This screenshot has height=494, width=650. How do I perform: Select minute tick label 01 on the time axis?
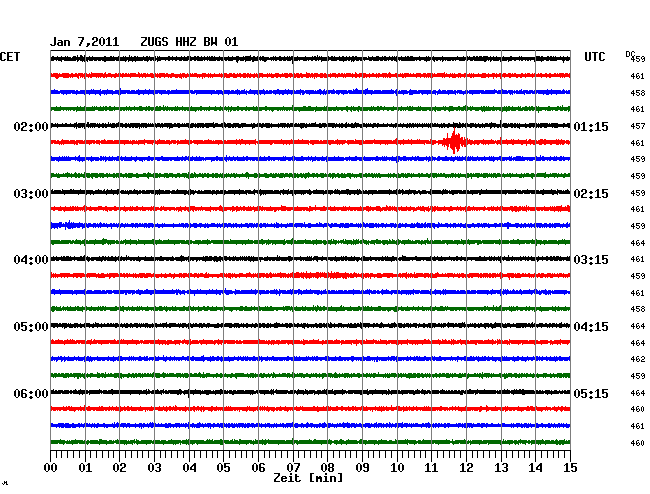tap(85, 468)
